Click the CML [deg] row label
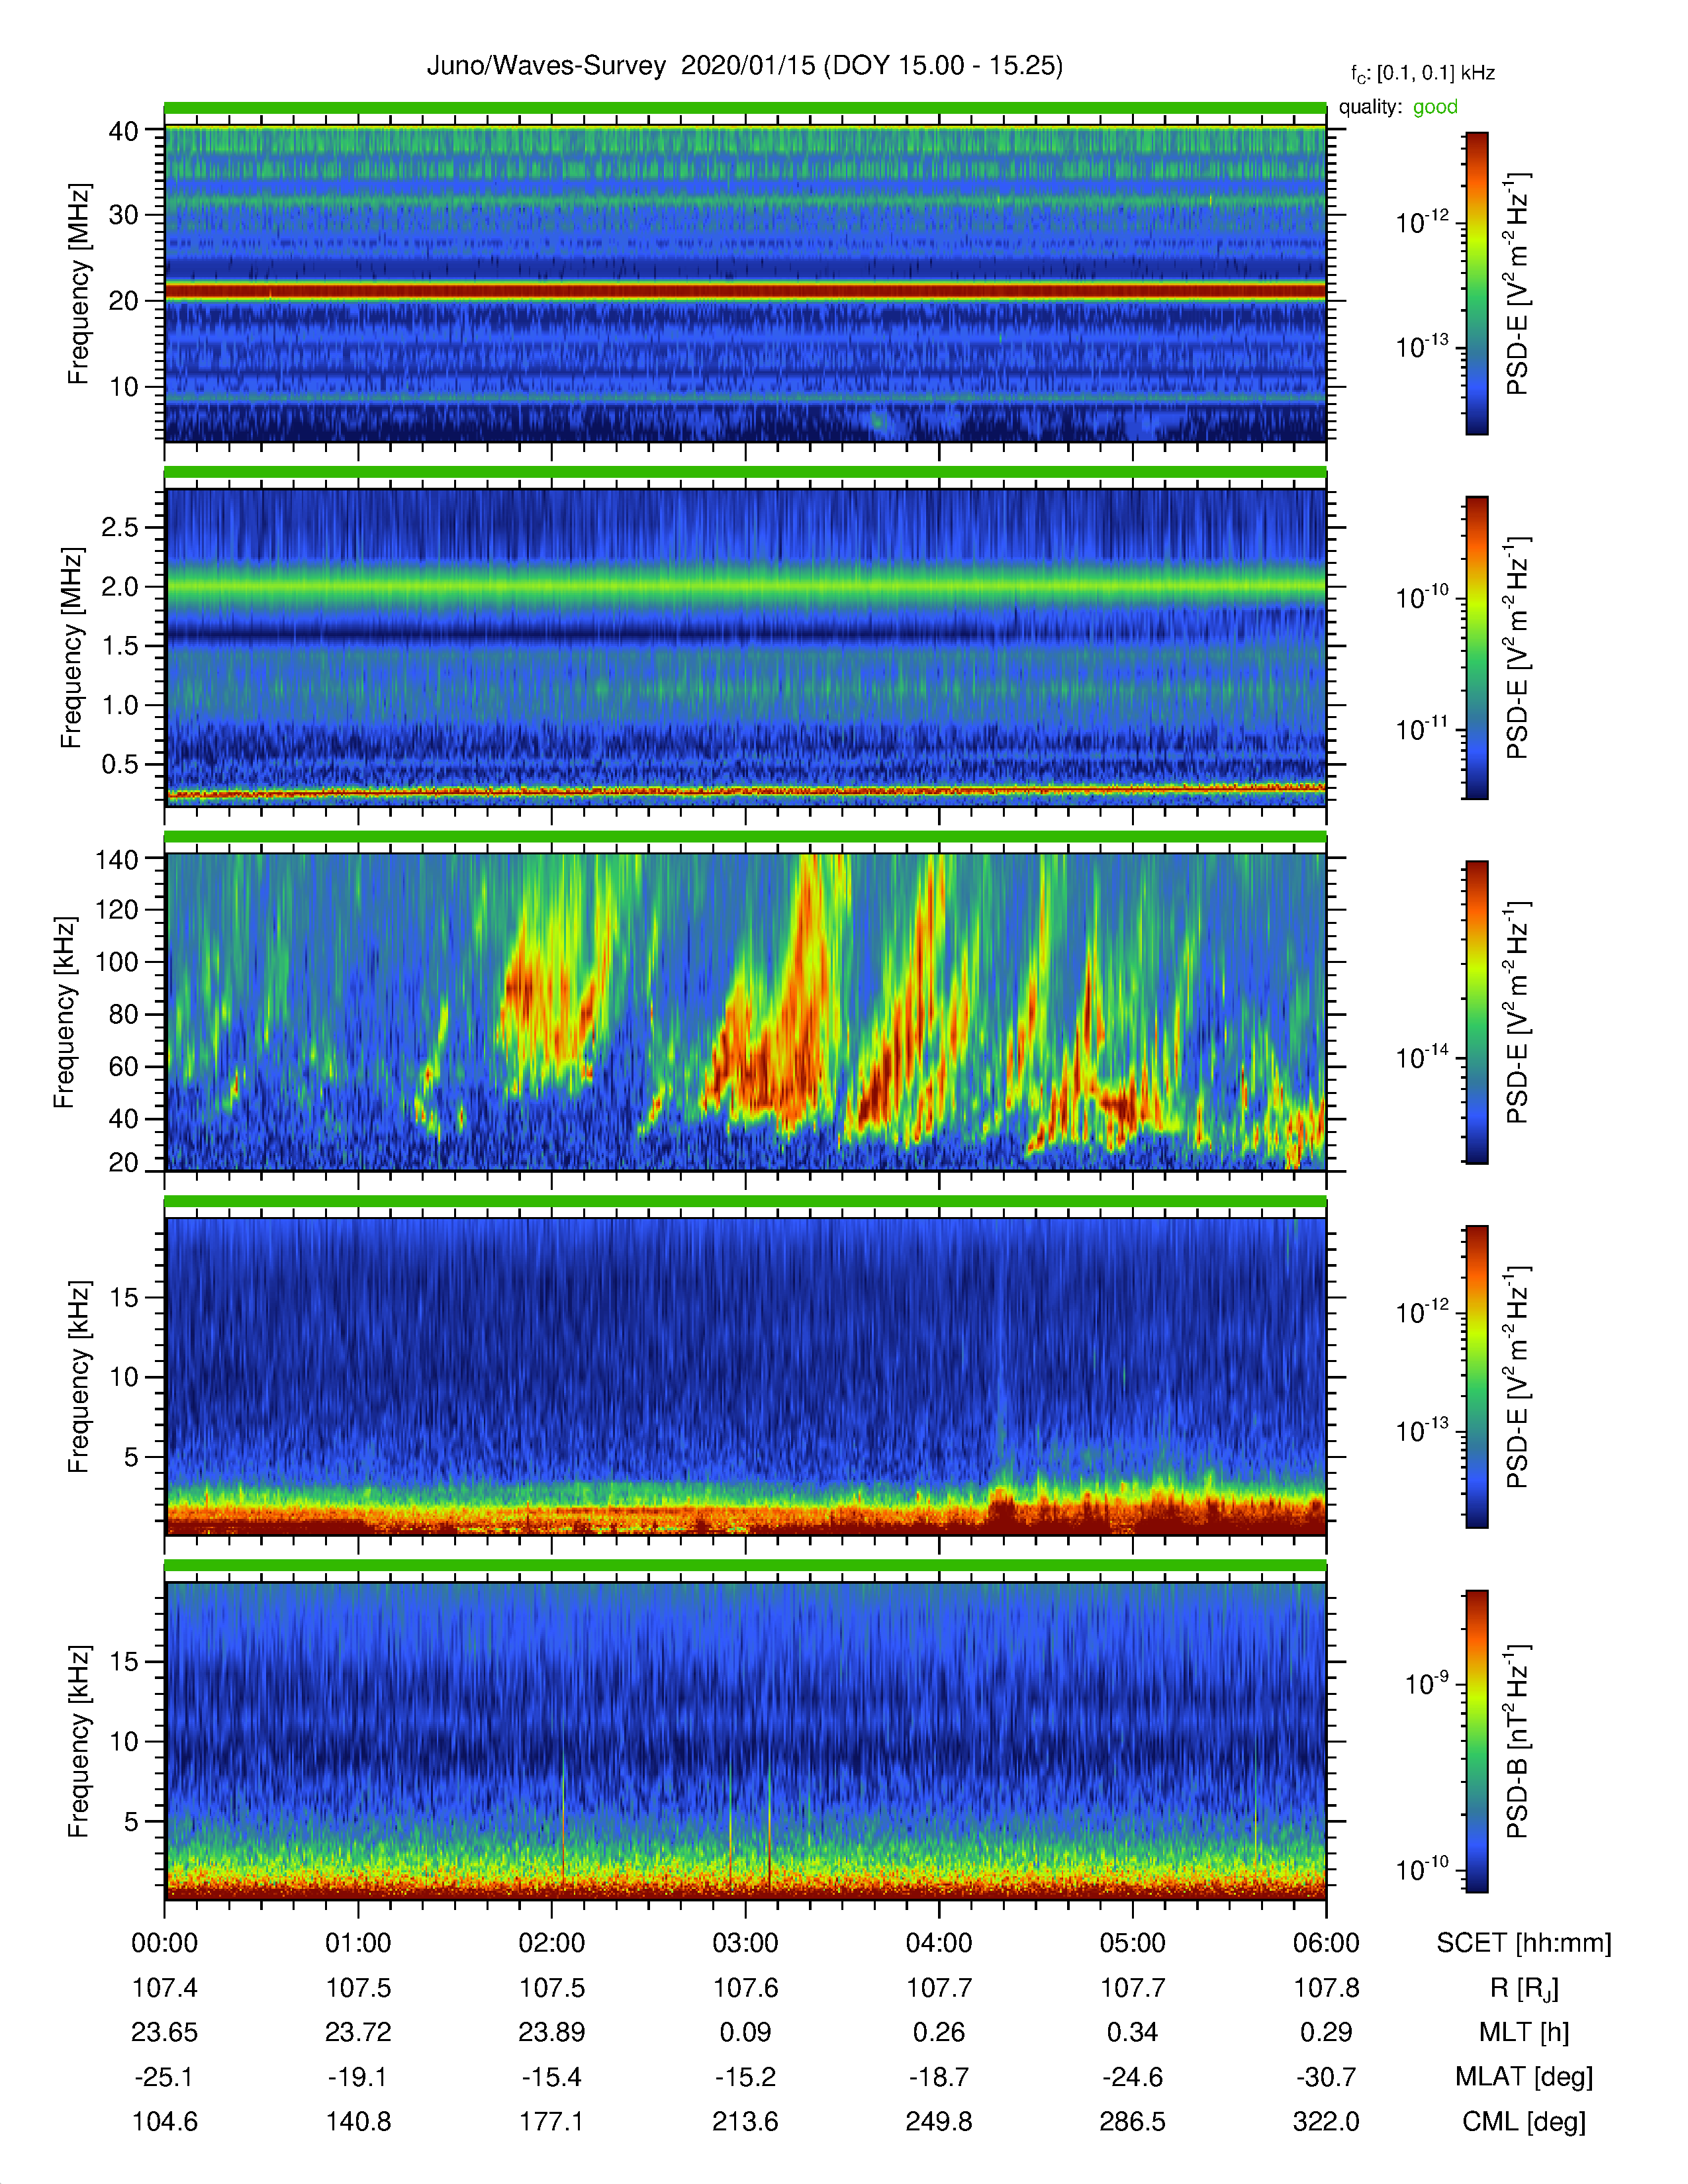 (x=1524, y=2122)
